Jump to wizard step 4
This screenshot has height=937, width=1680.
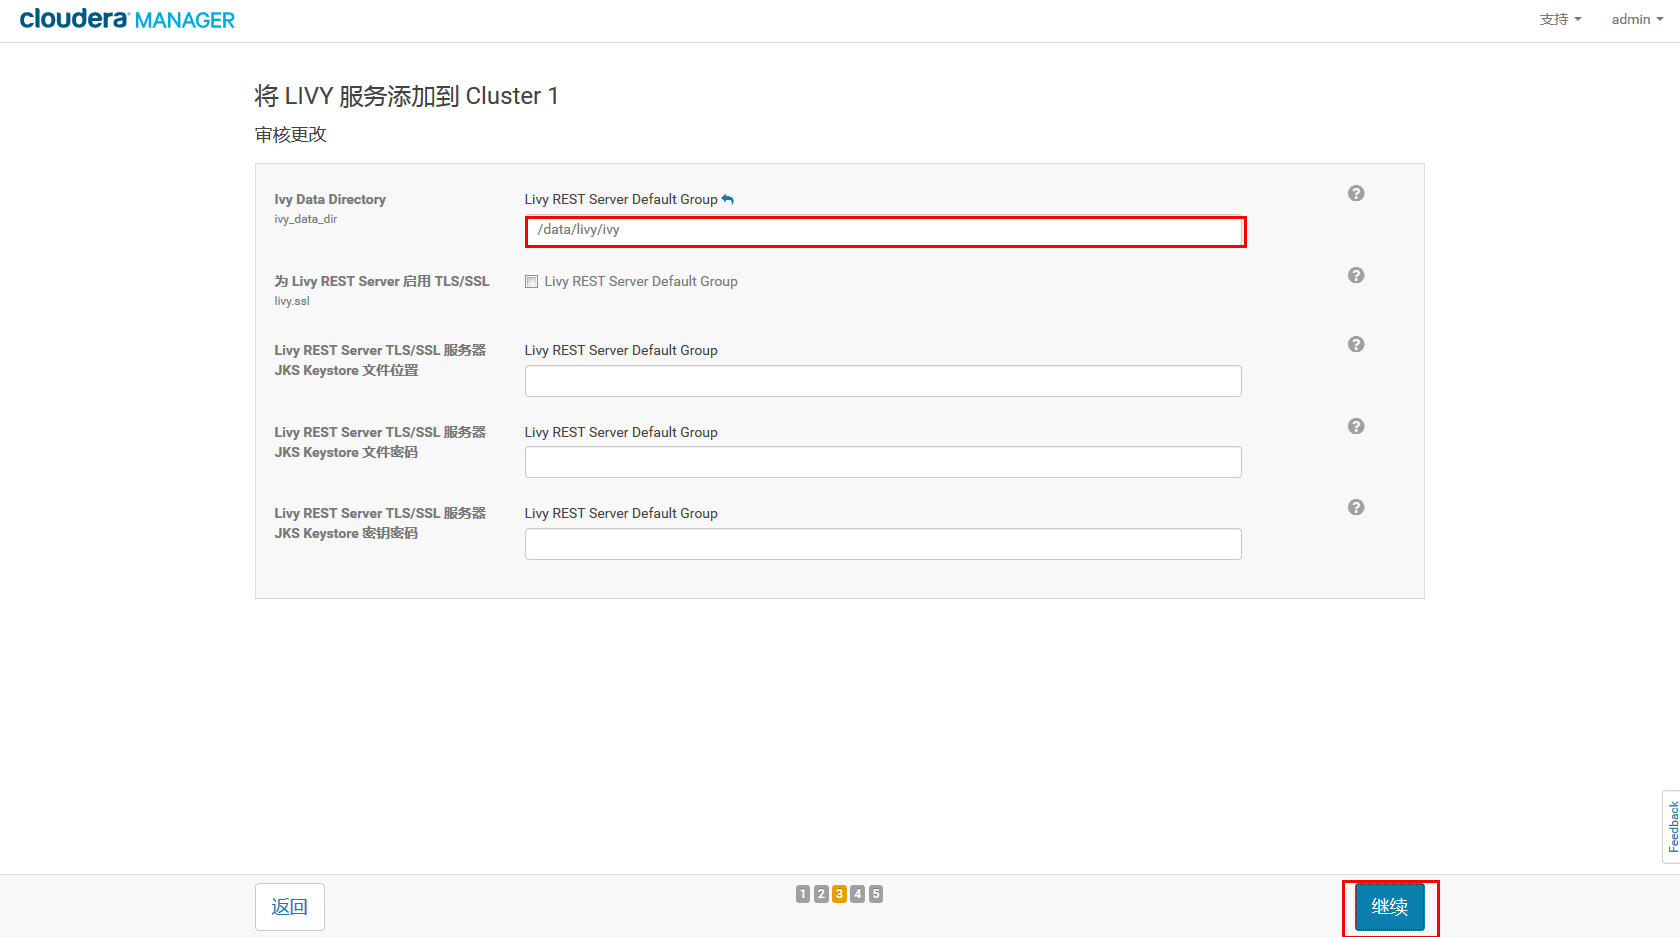857,894
